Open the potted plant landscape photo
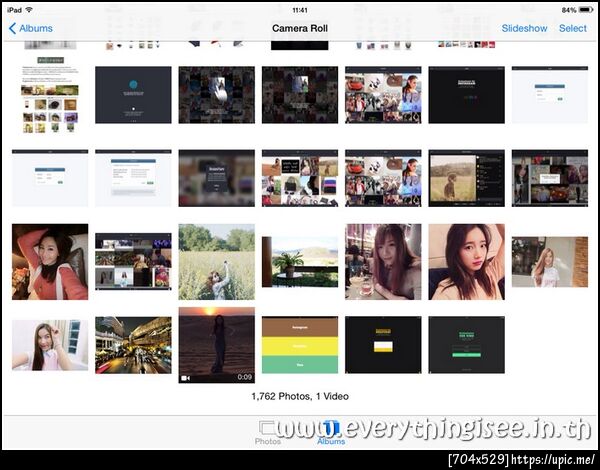 pyautogui.click(x=300, y=262)
